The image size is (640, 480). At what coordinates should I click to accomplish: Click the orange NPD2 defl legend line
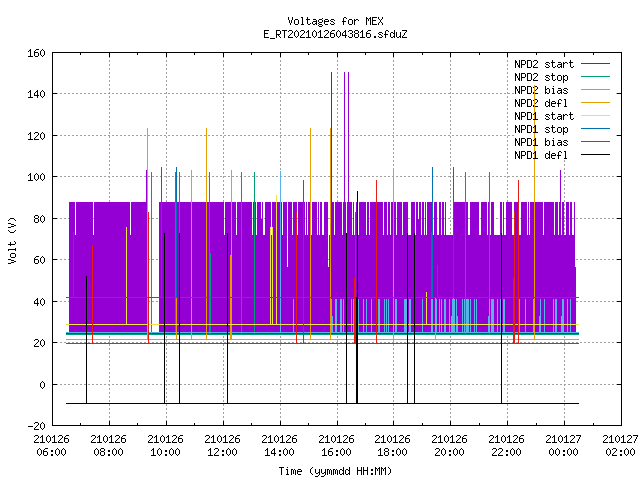coord(595,103)
